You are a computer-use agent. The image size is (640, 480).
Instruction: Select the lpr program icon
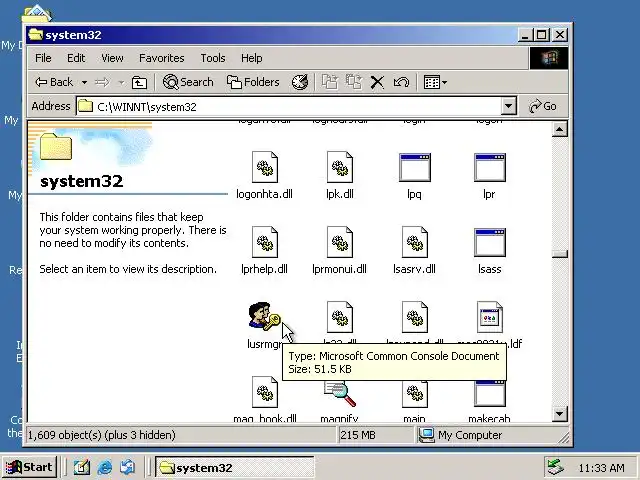490,167
